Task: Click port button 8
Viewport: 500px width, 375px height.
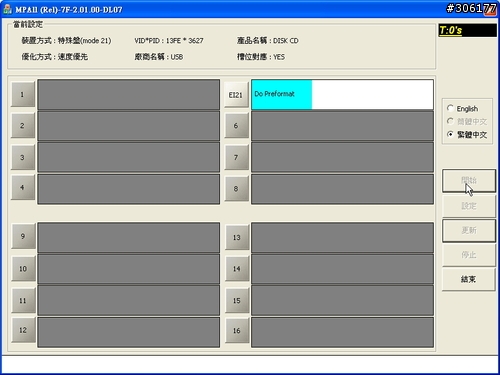Action: (x=236, y=189)
